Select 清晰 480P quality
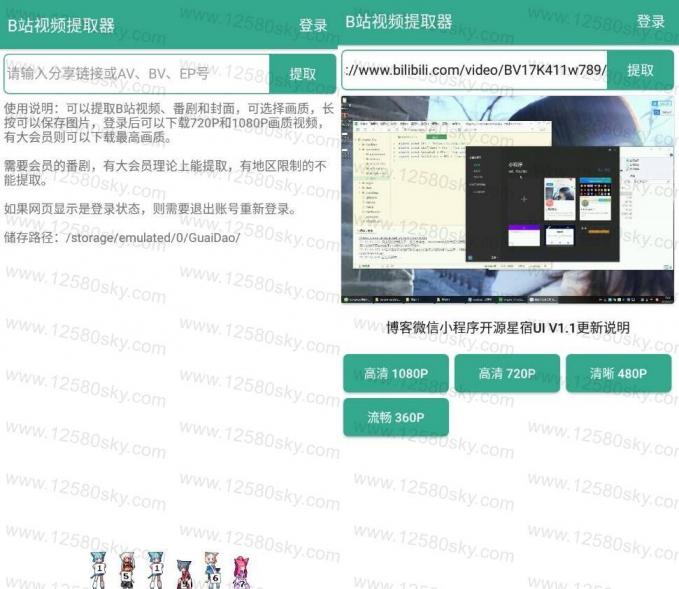Viewport: 679px width, 589px height. pyautogui.click(x=618, y=373)
